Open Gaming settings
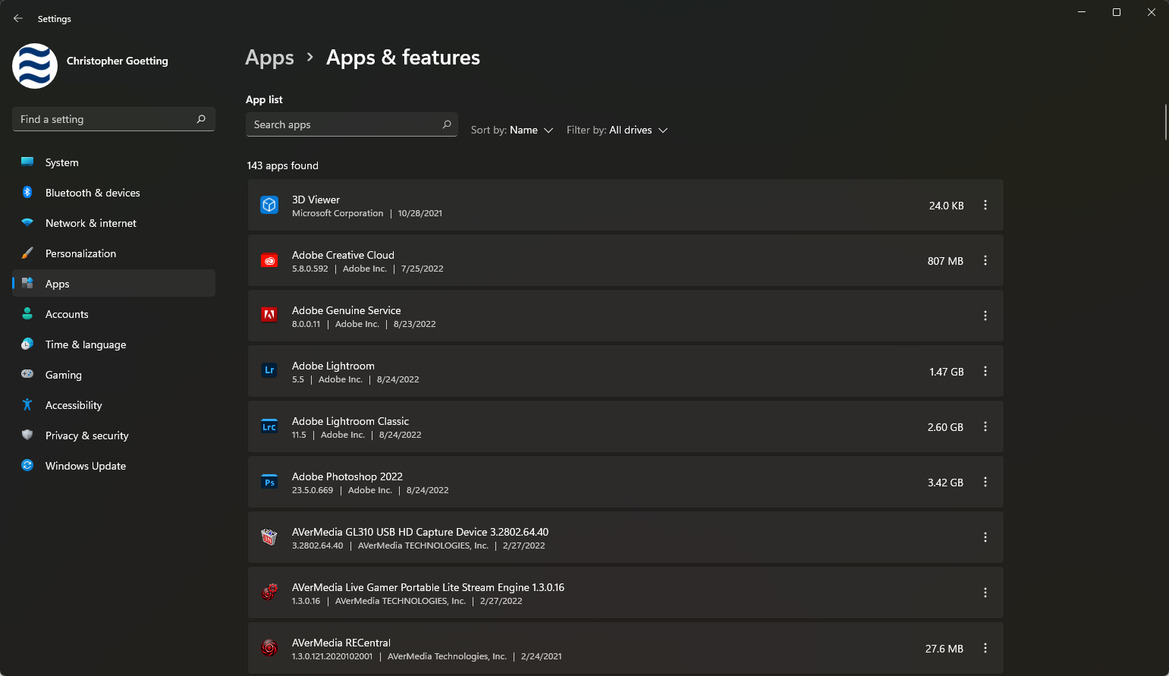Viewport: 1169px width, 676px height. point(113,375)
